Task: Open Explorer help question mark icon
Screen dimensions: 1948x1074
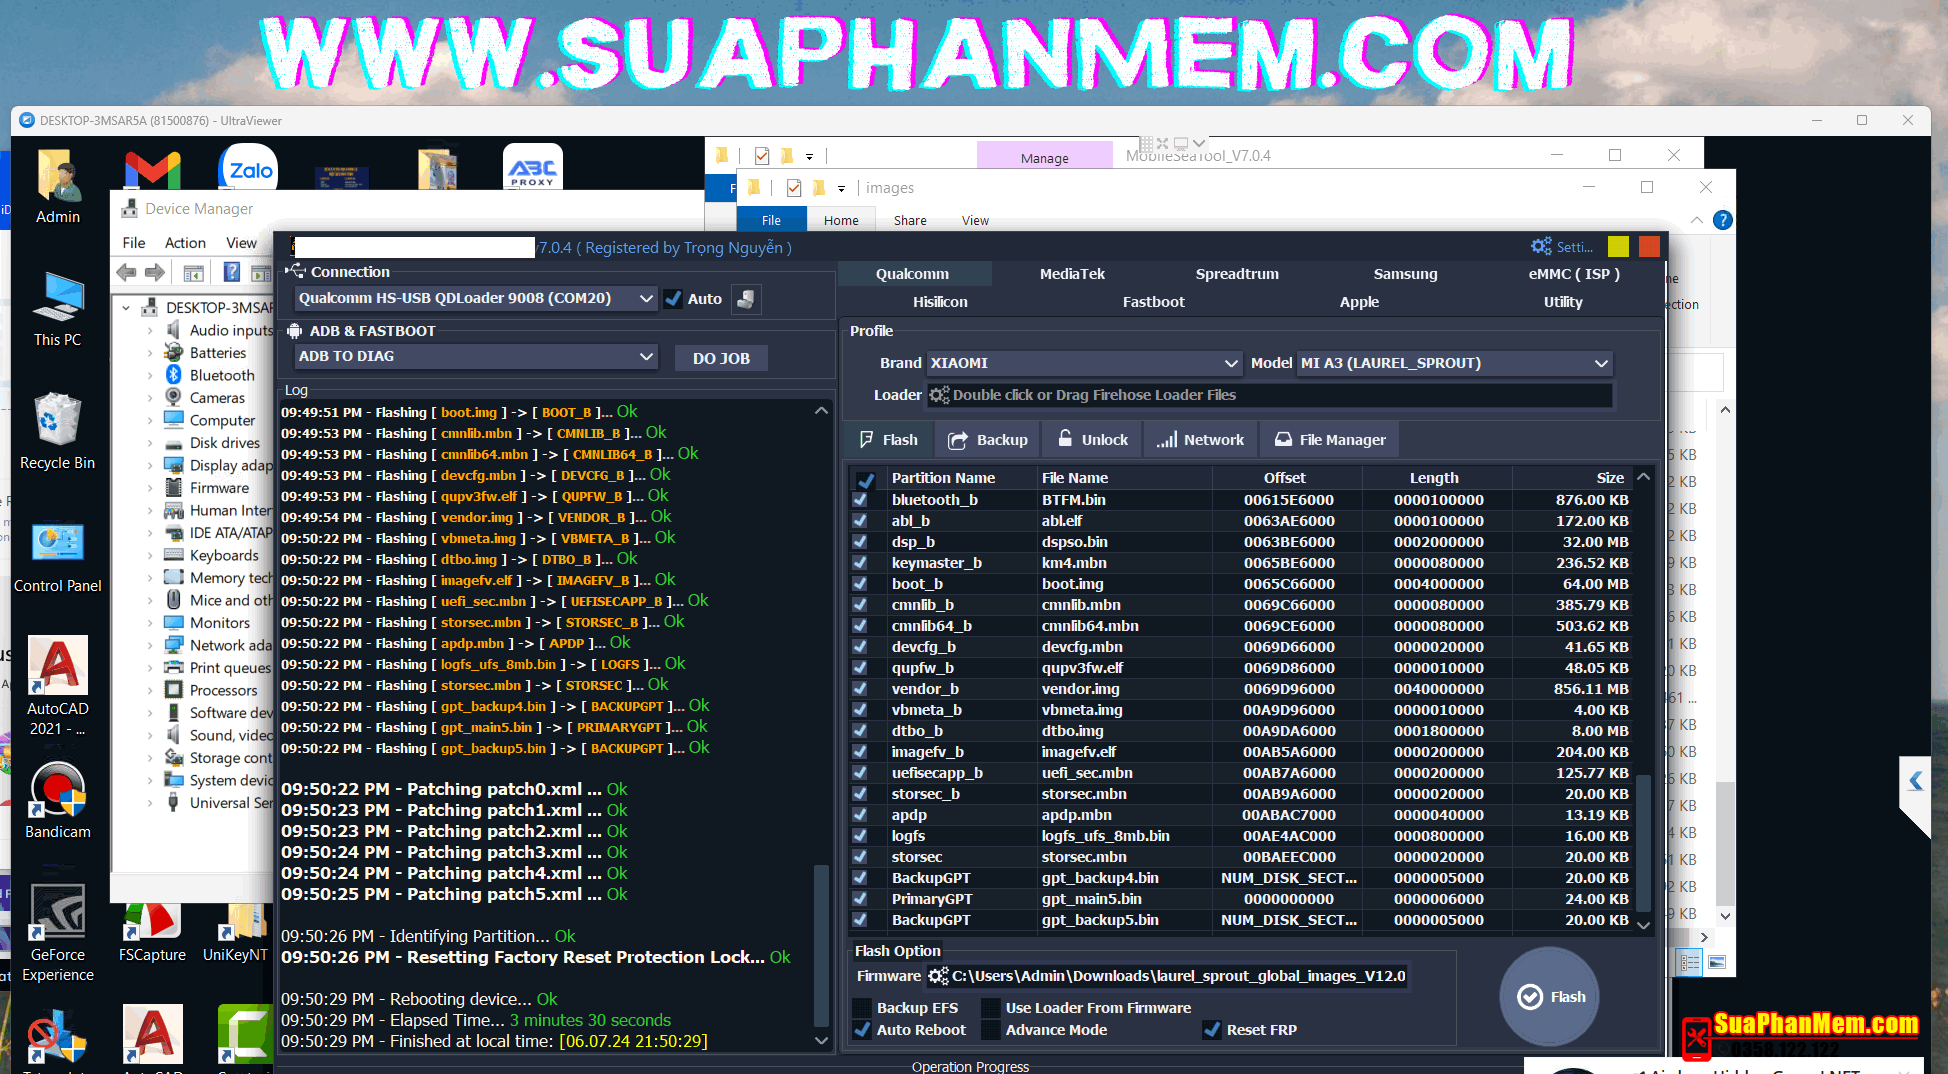Action: coord(1722,220)
